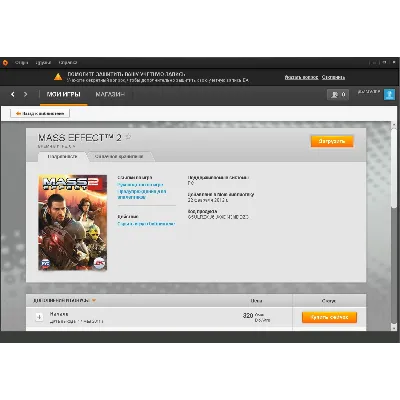Click the postpone link in the warning banner
The width and height of the screenshot is (400, 400).
[x=333, y=77]
